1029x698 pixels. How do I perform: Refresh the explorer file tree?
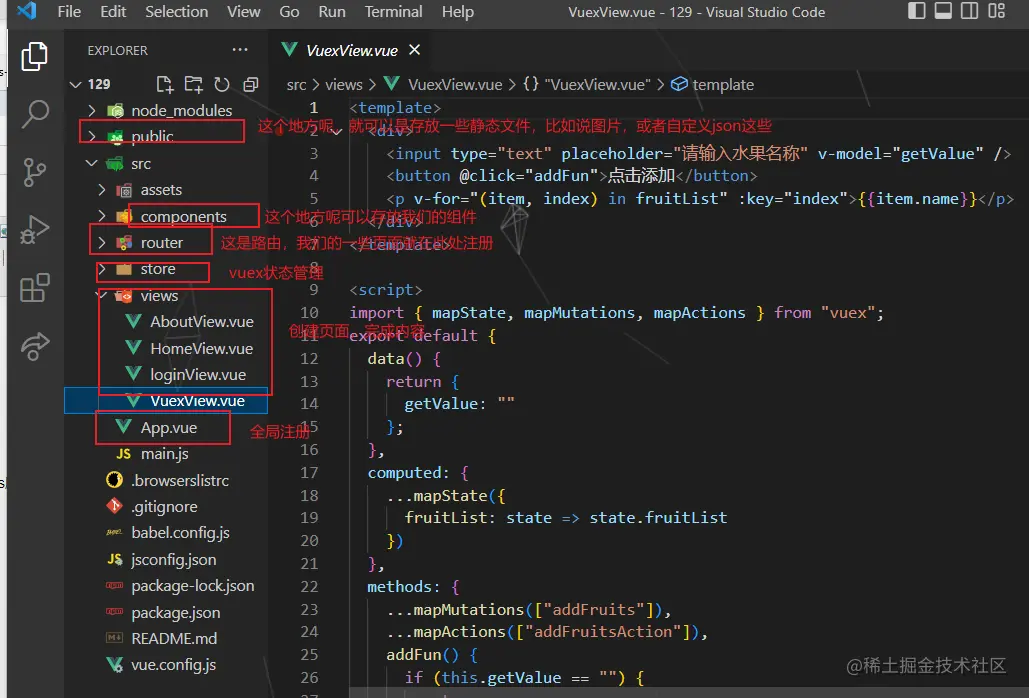tap(222, 84)
